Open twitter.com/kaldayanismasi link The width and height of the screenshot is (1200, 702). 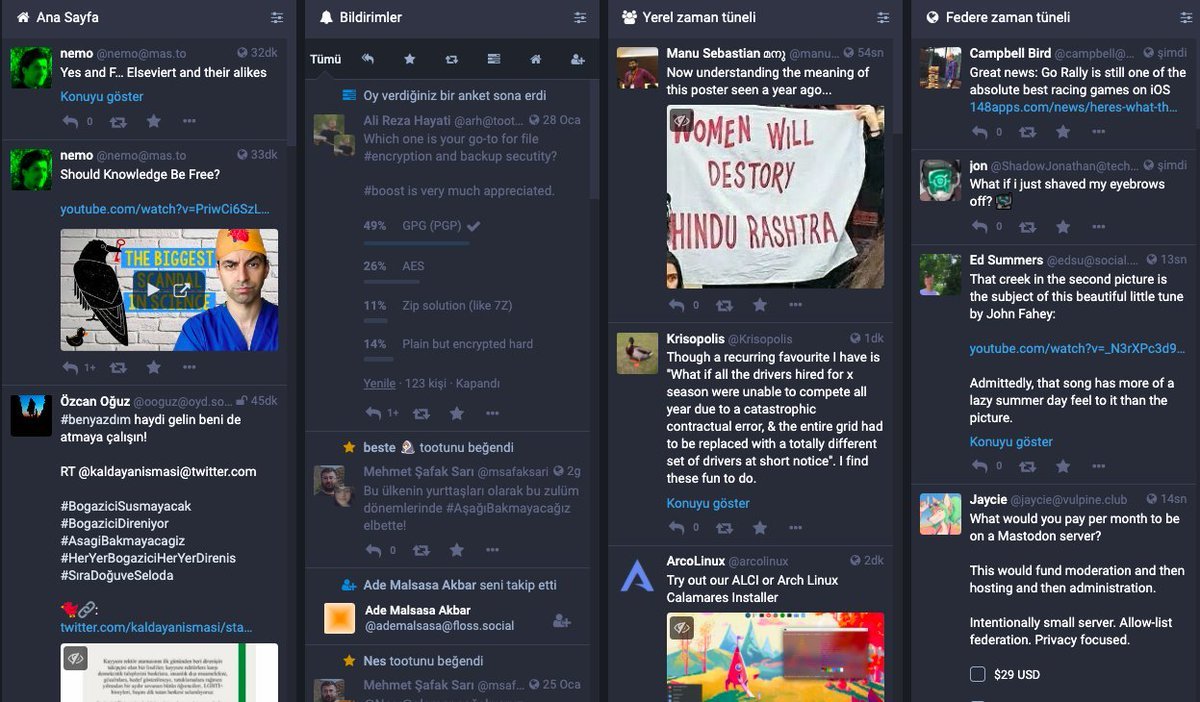pos(156,627)
